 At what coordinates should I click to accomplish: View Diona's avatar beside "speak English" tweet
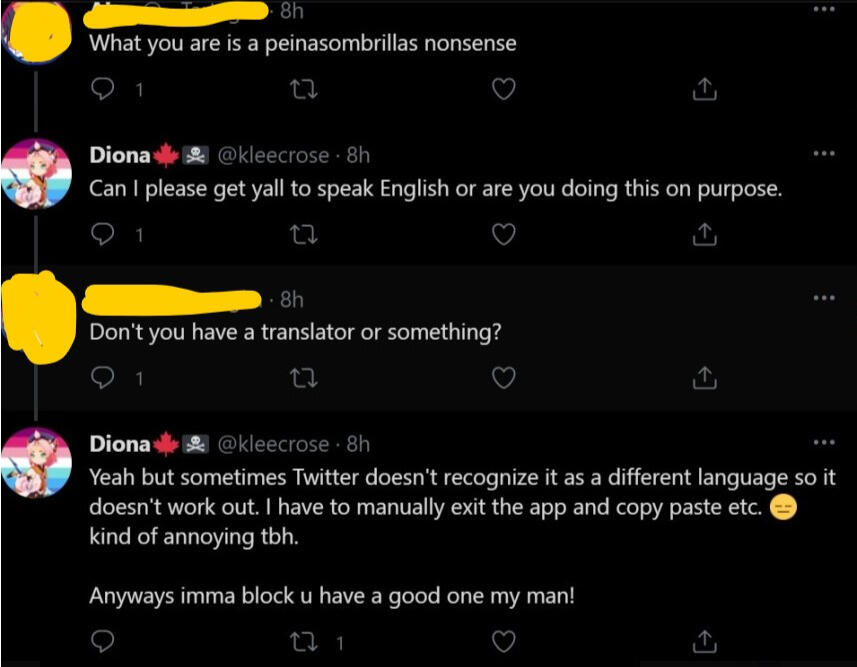(x=37, y=173)
